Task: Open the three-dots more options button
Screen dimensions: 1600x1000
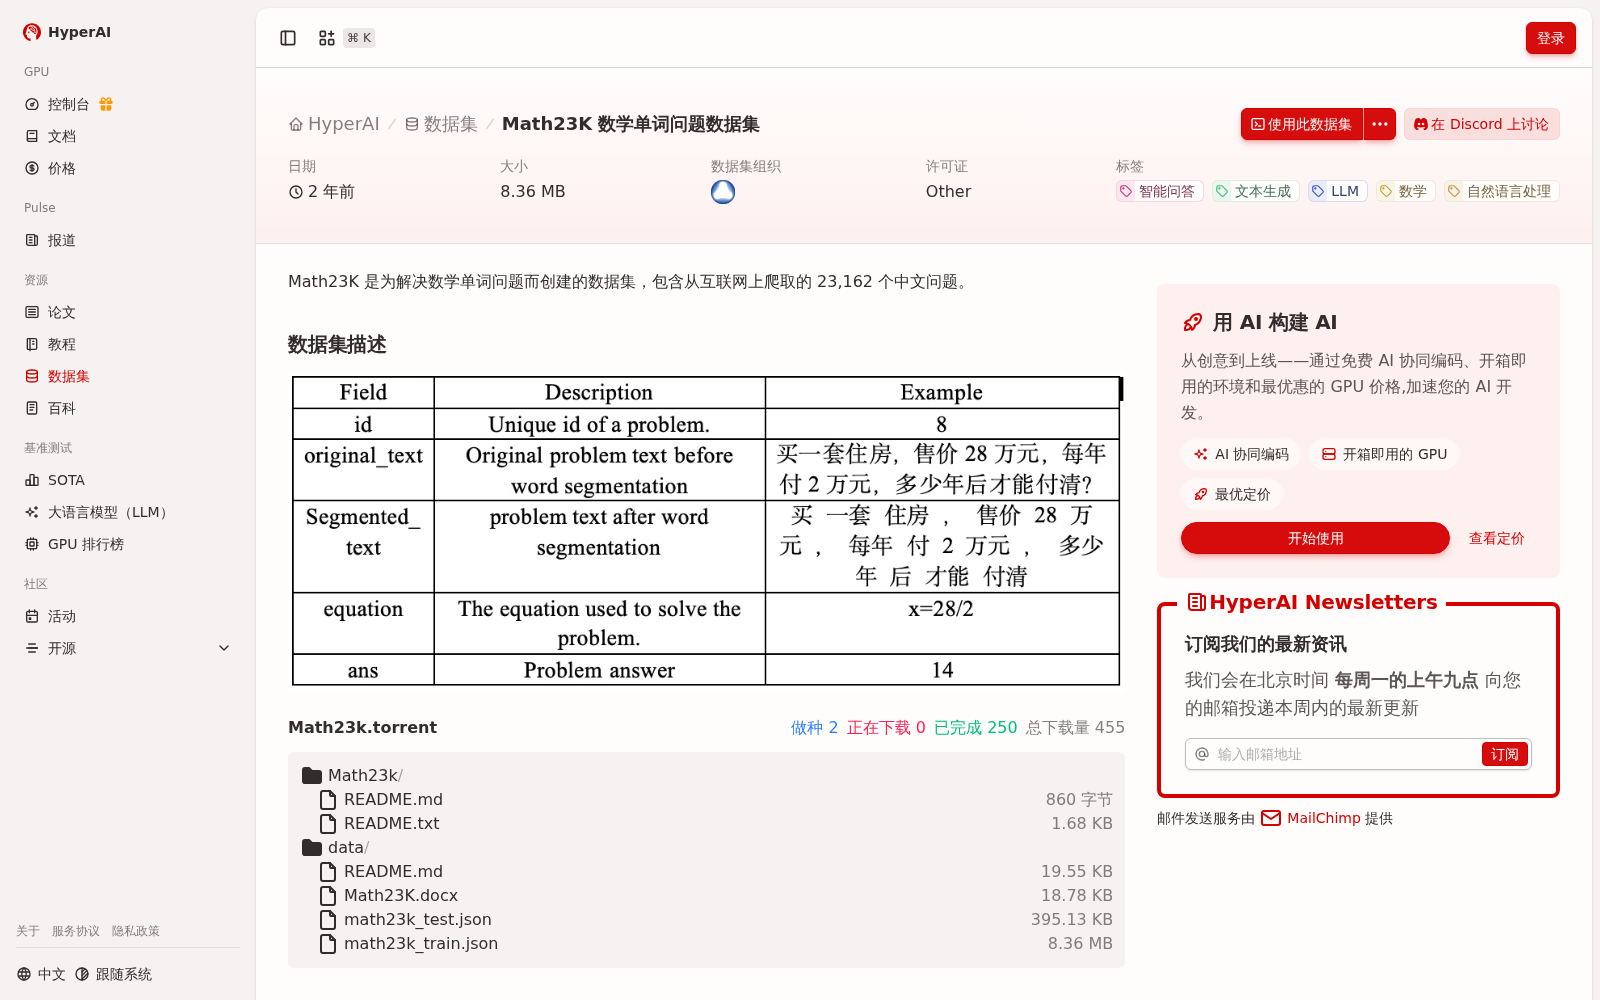Action: click(1380, 124)
